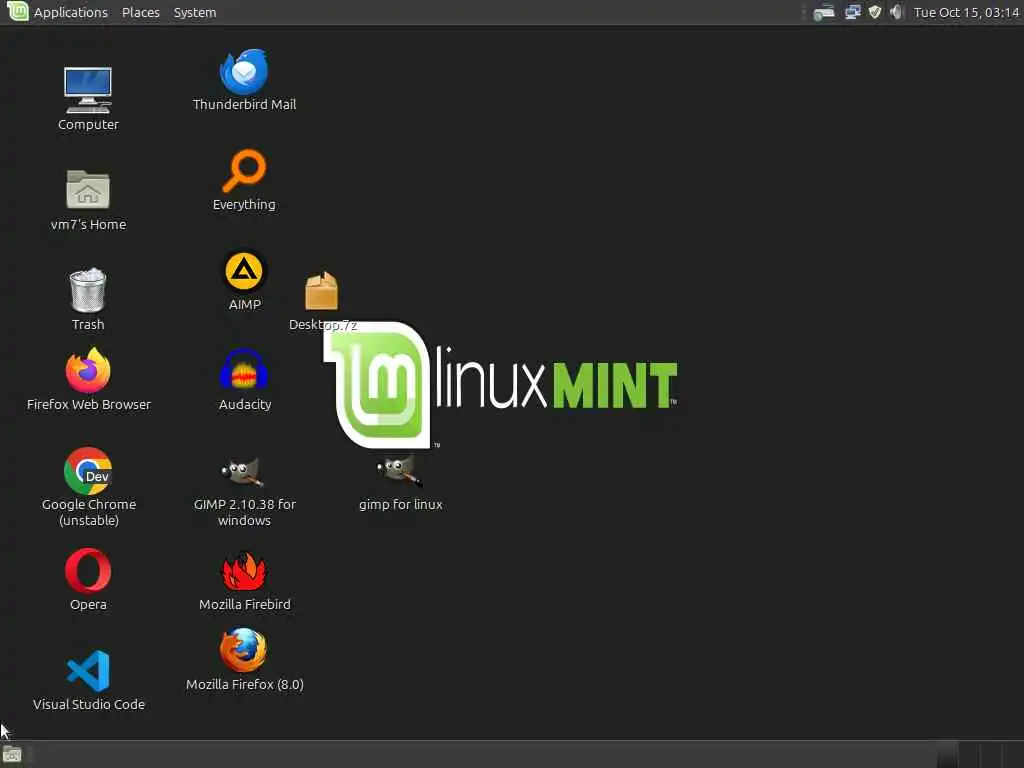
Task: Click the Linux Mint menu logo
Action: pyautogui.click(x=18, y=11)
